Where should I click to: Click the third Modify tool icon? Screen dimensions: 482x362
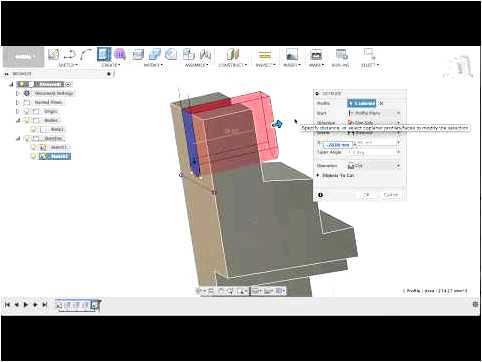click(x=171, y=54)
